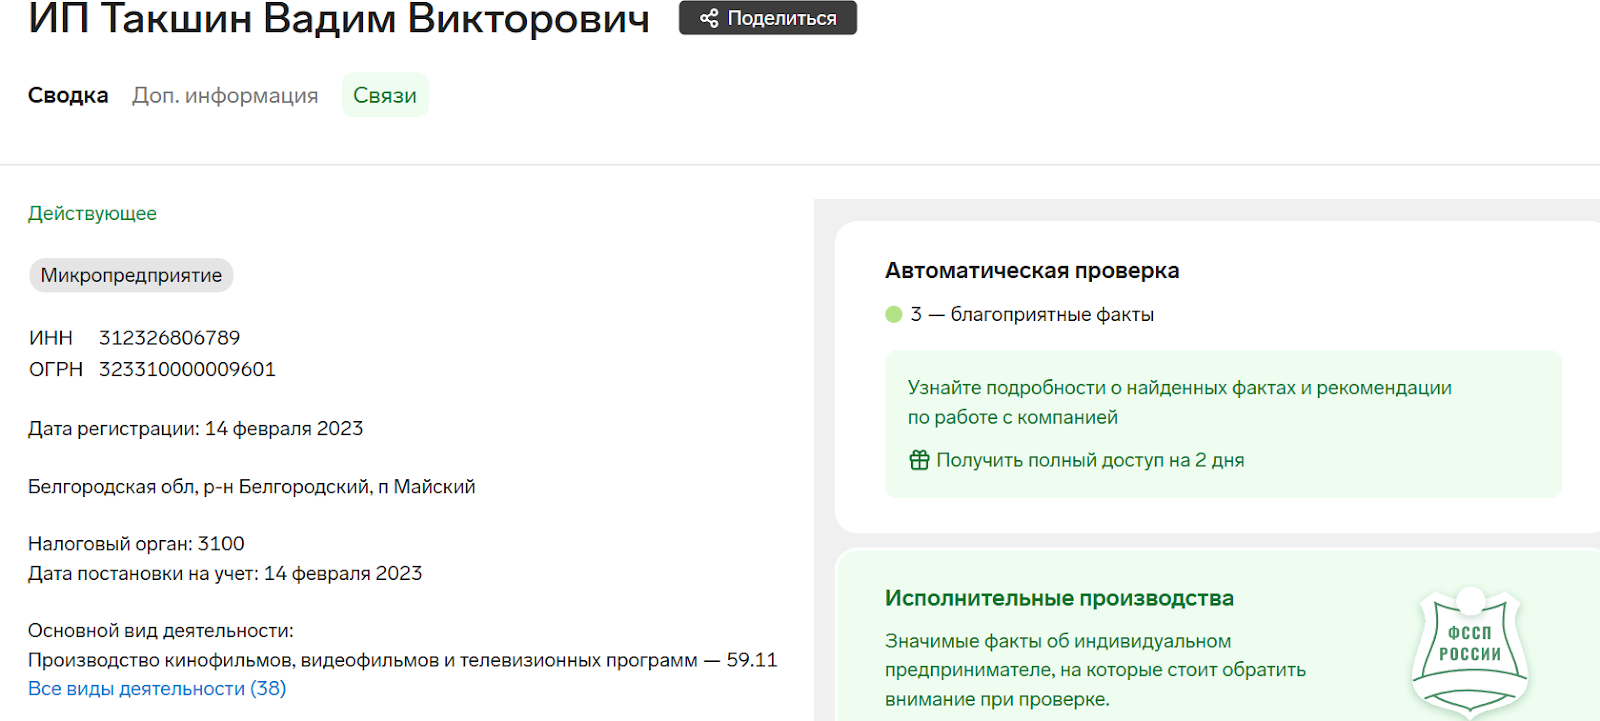
Task: Open the Связи tab
Action: 385,95
